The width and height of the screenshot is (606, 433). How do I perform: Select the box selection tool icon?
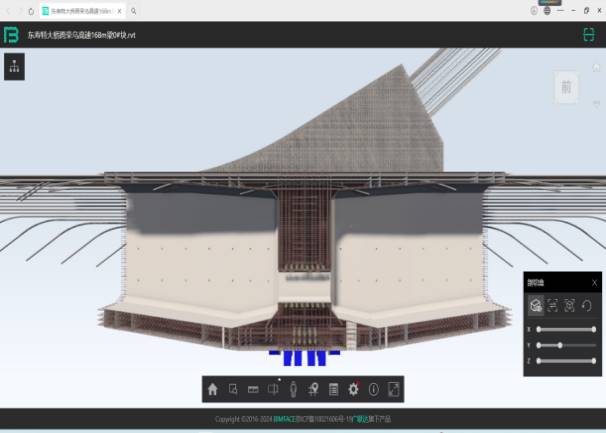pos(232,389)
